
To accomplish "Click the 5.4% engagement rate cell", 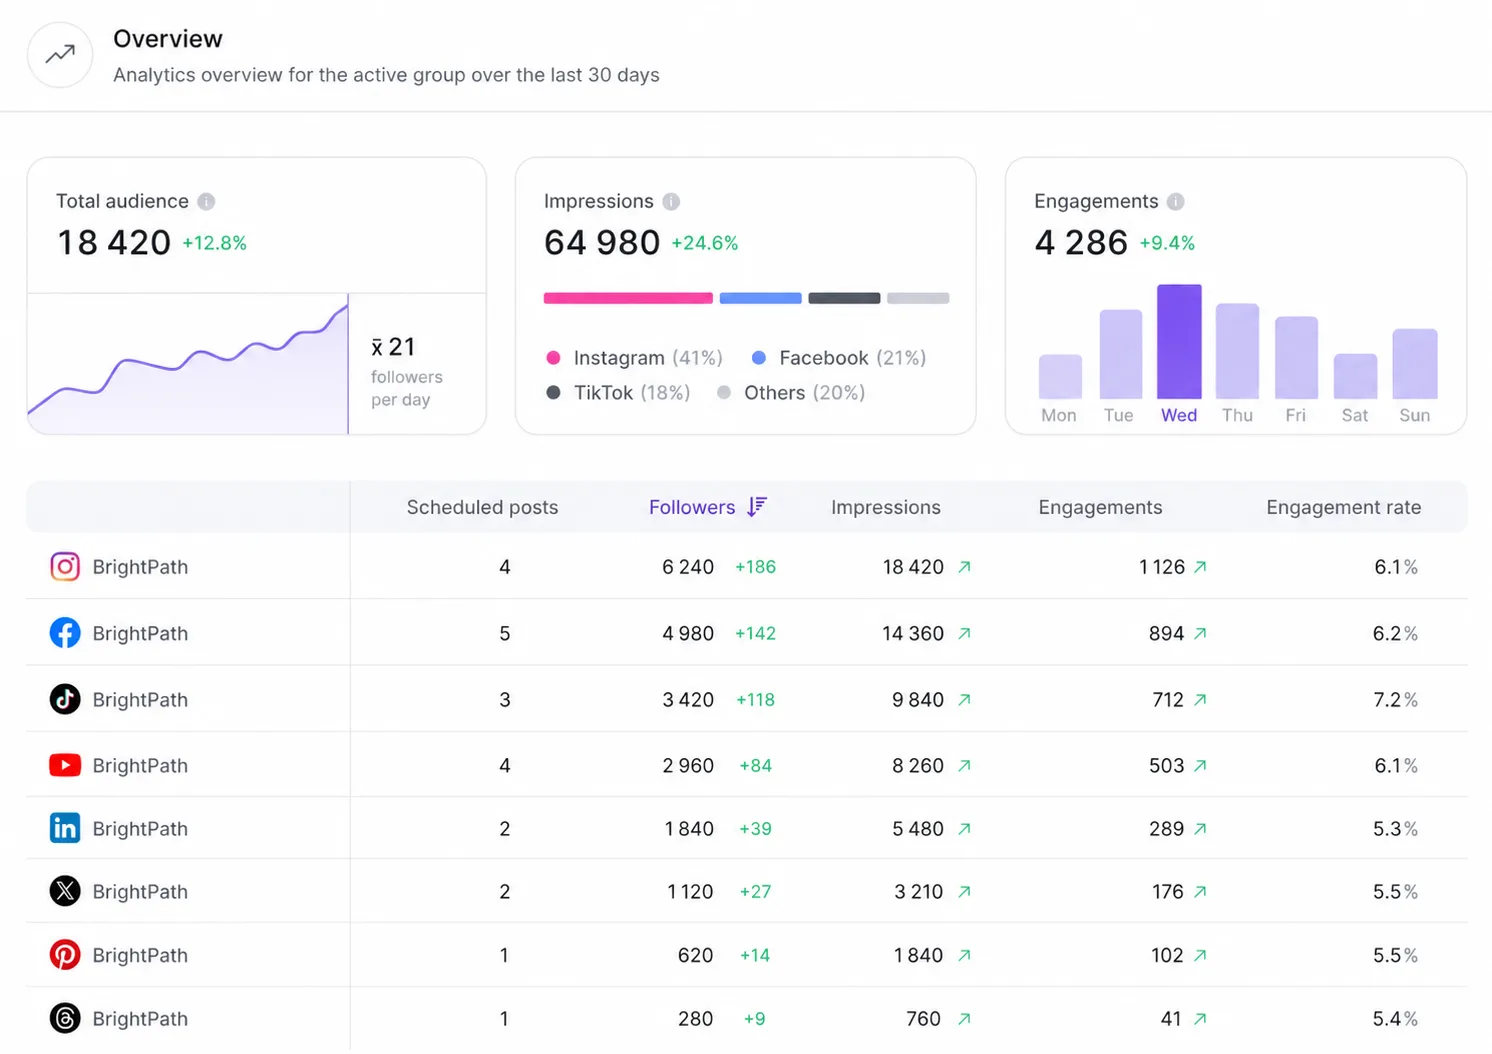I will 1395,1019.
